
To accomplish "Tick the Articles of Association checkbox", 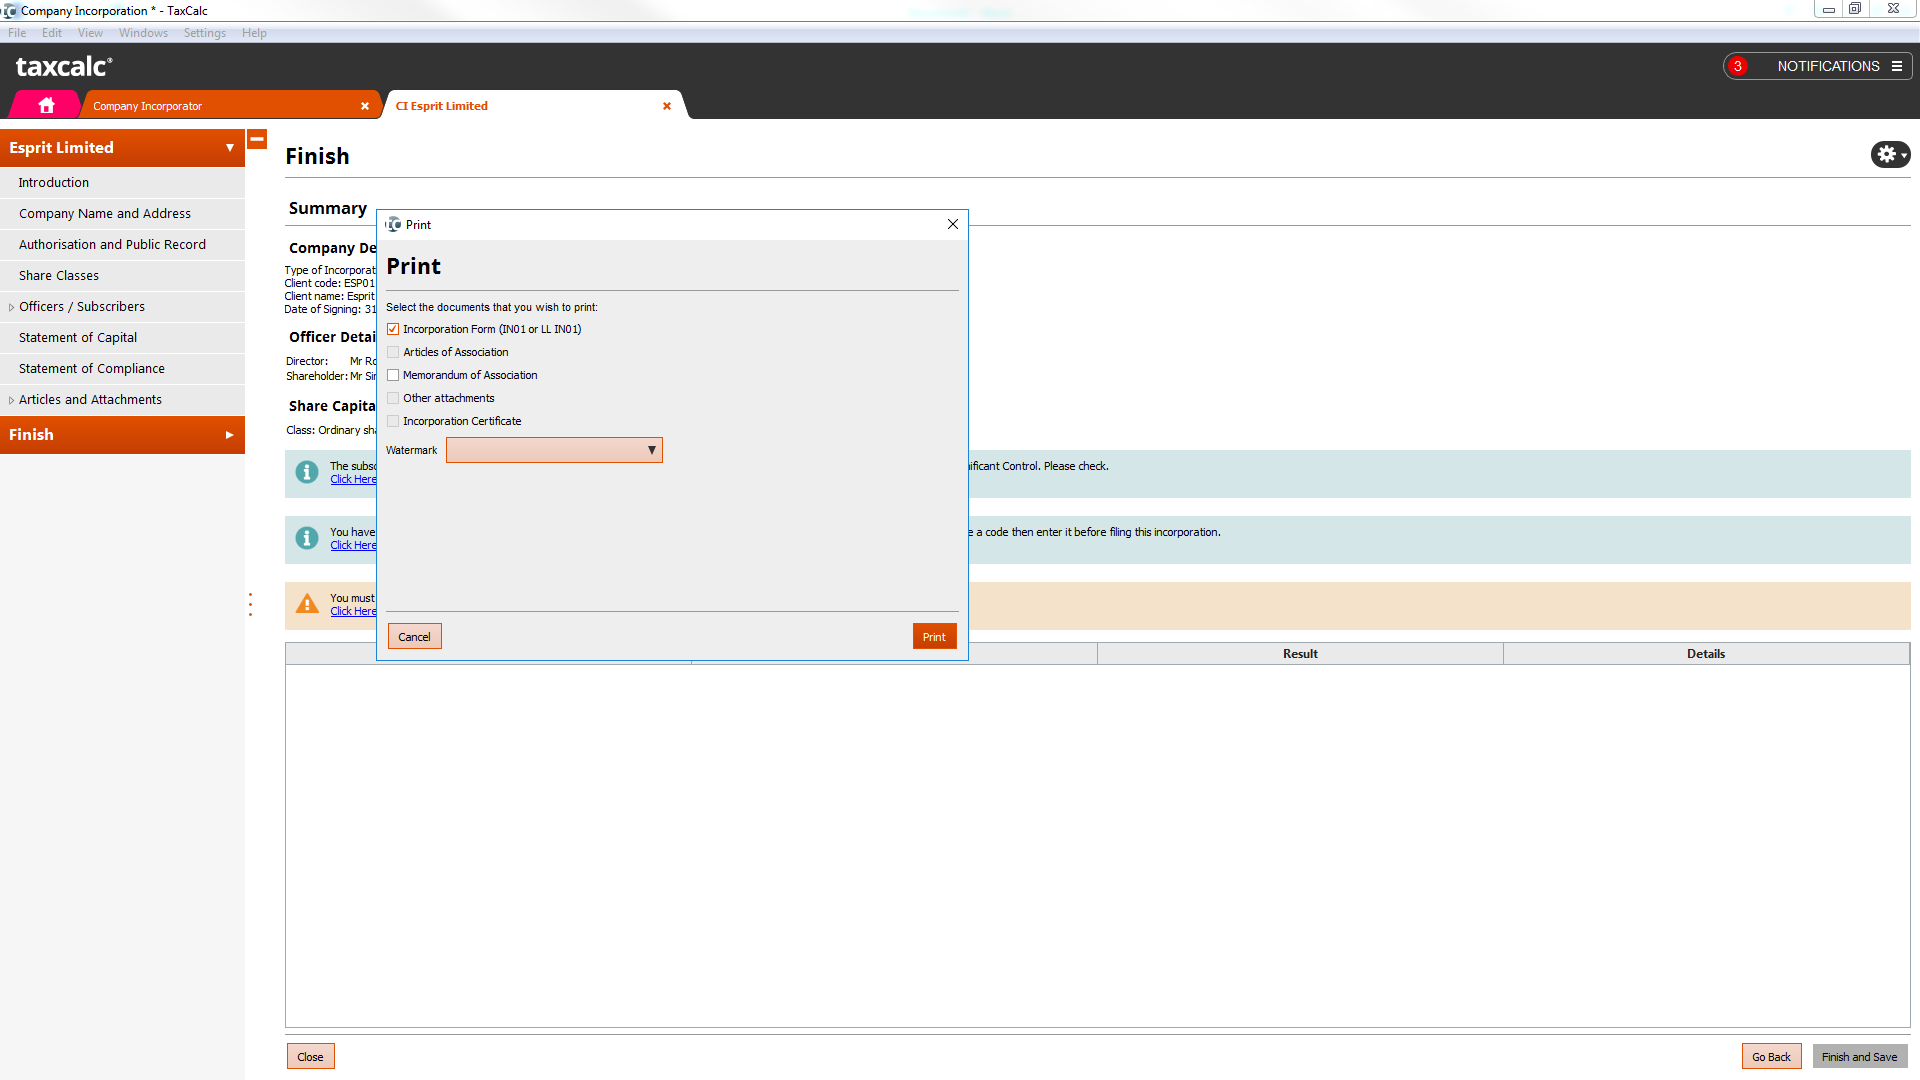I will tap(393, 352).
